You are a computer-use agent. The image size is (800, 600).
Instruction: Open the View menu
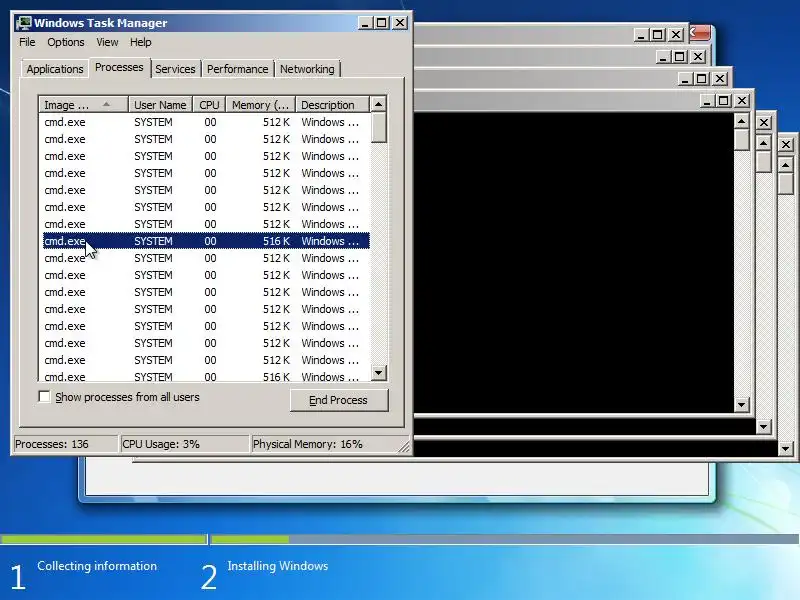pyautogui.click(x=107, y=42)
